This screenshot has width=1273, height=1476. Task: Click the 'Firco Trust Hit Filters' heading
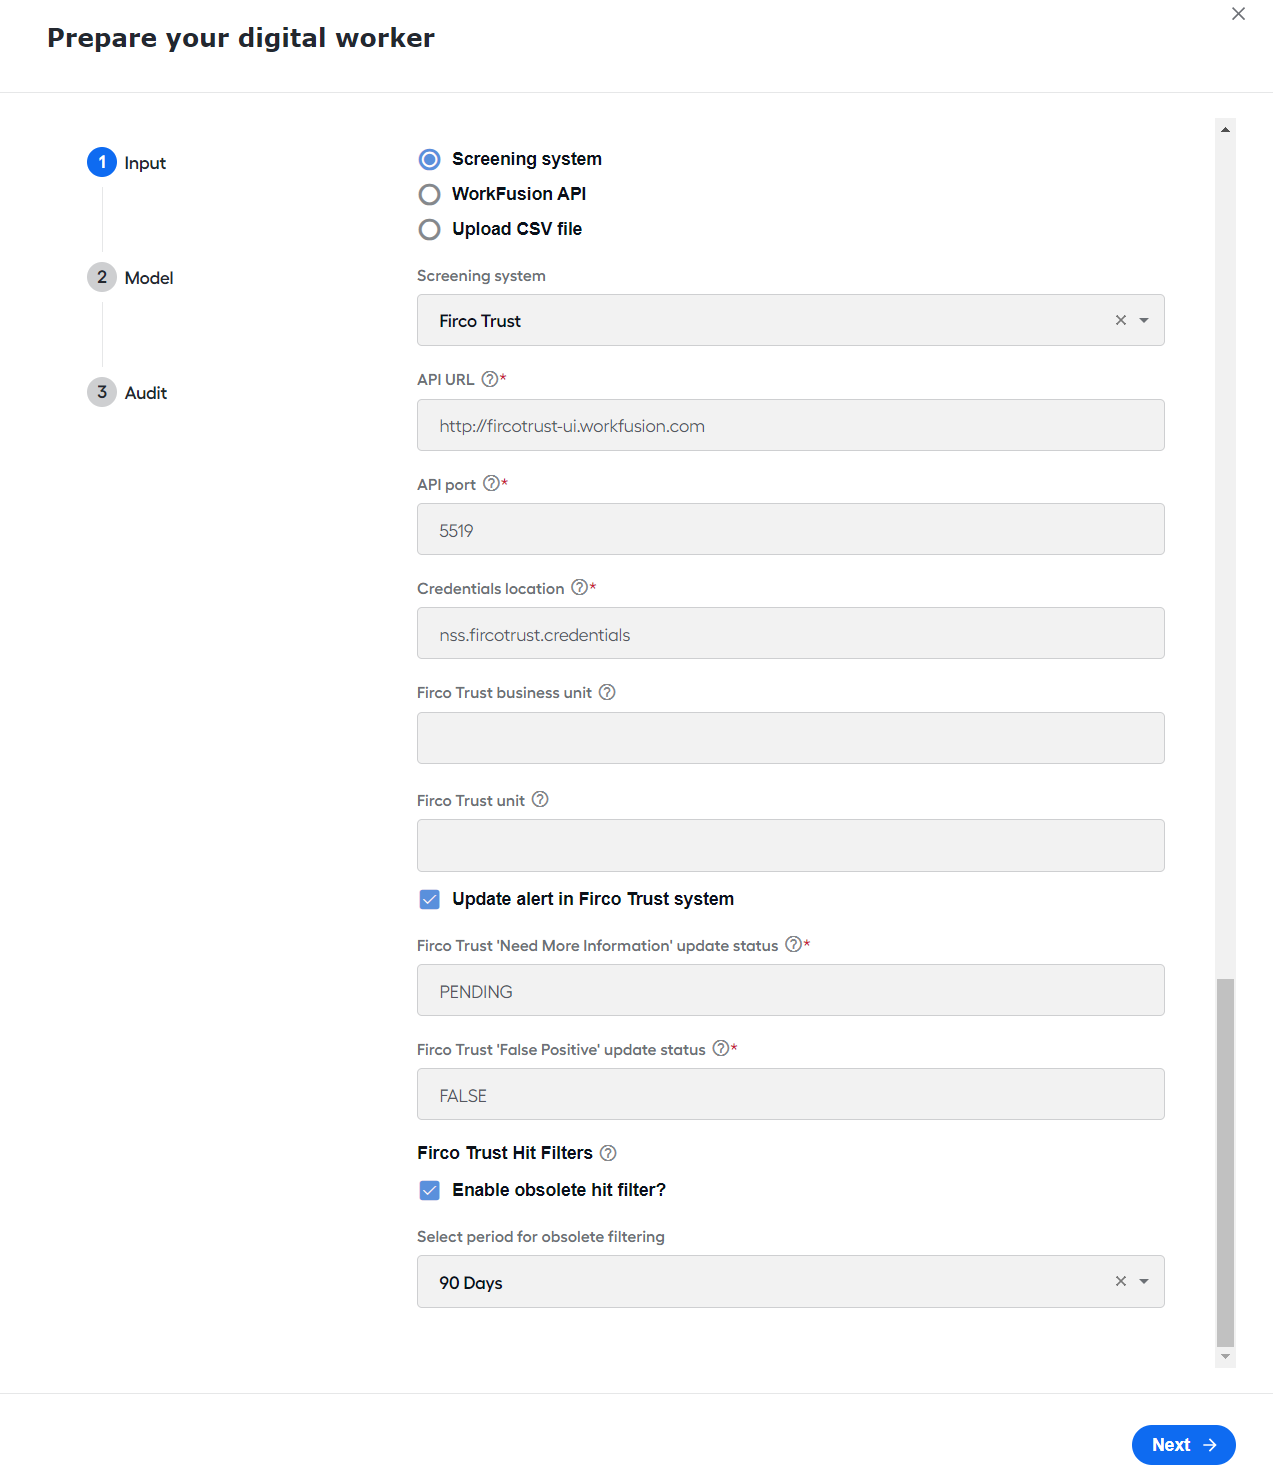coord(505,1153)
